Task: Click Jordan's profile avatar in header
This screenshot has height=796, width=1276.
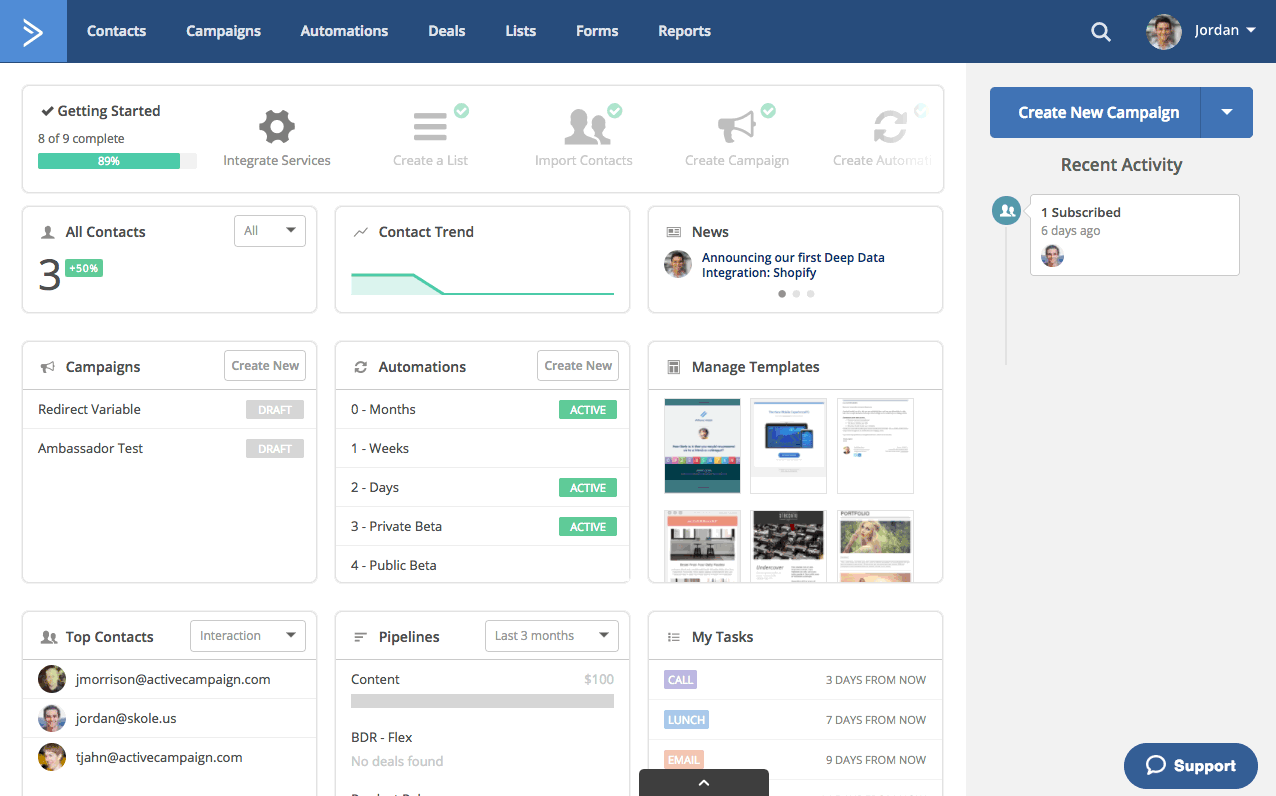Action: pyautogui.click(x=1163, y=31)
